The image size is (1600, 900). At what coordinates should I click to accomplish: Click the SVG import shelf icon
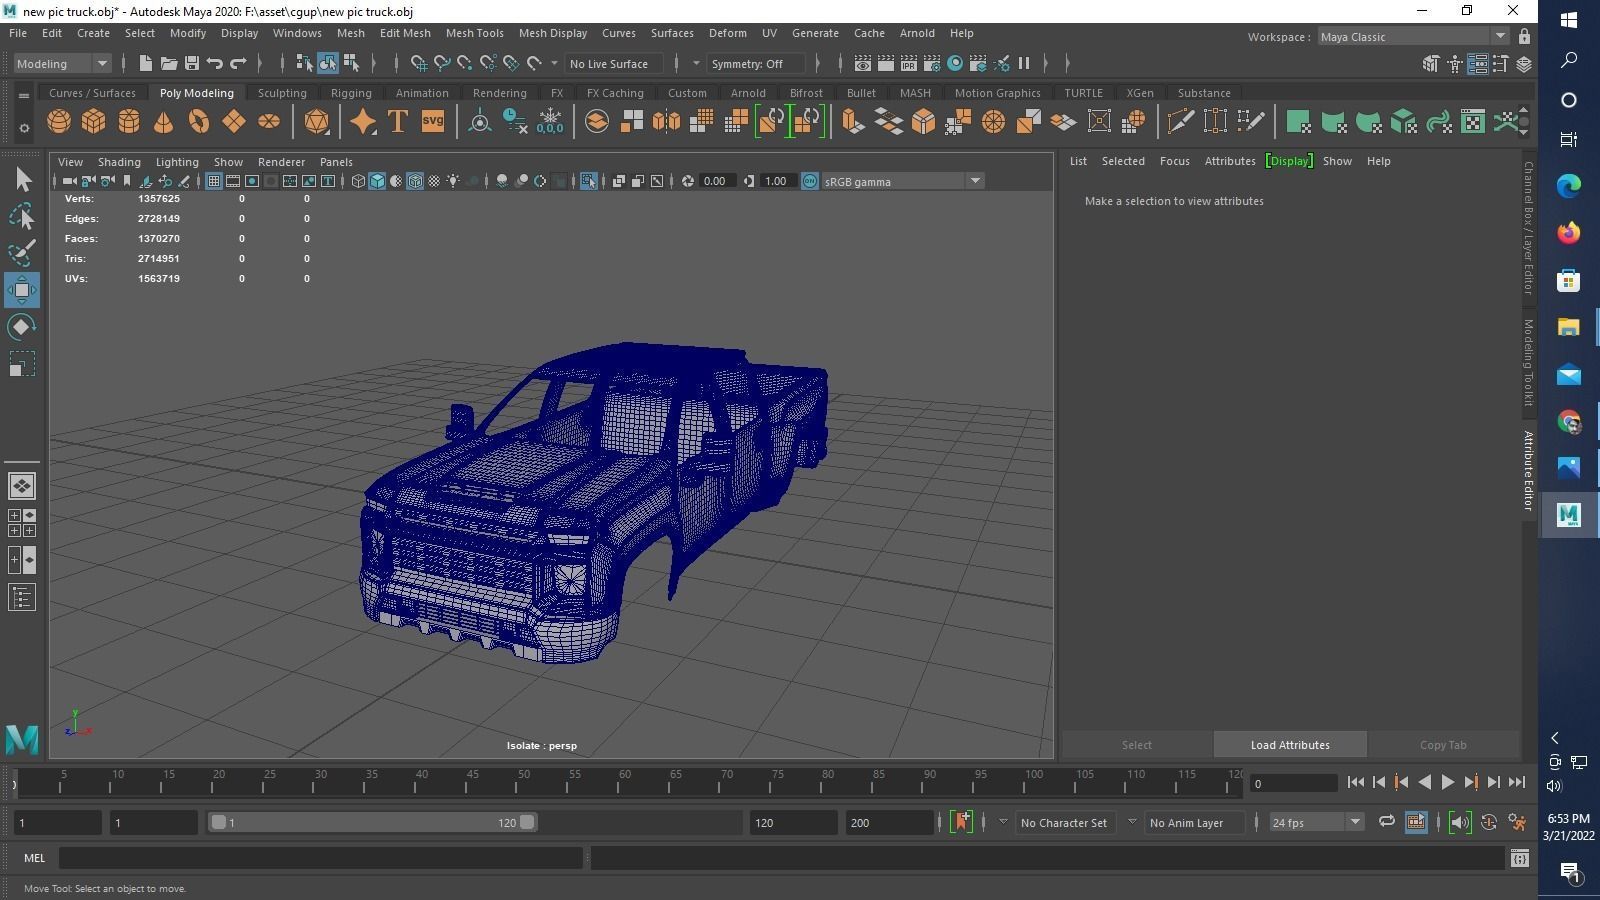pos(432,122)
